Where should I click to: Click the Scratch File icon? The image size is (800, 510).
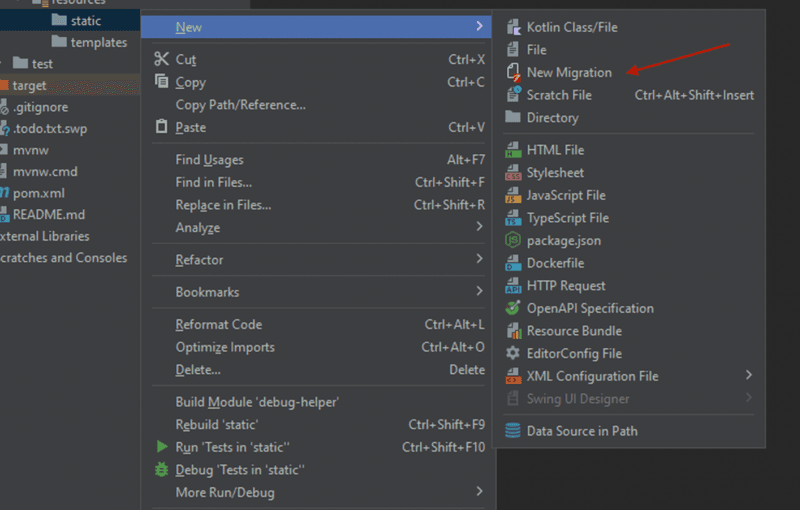(513, 95)
